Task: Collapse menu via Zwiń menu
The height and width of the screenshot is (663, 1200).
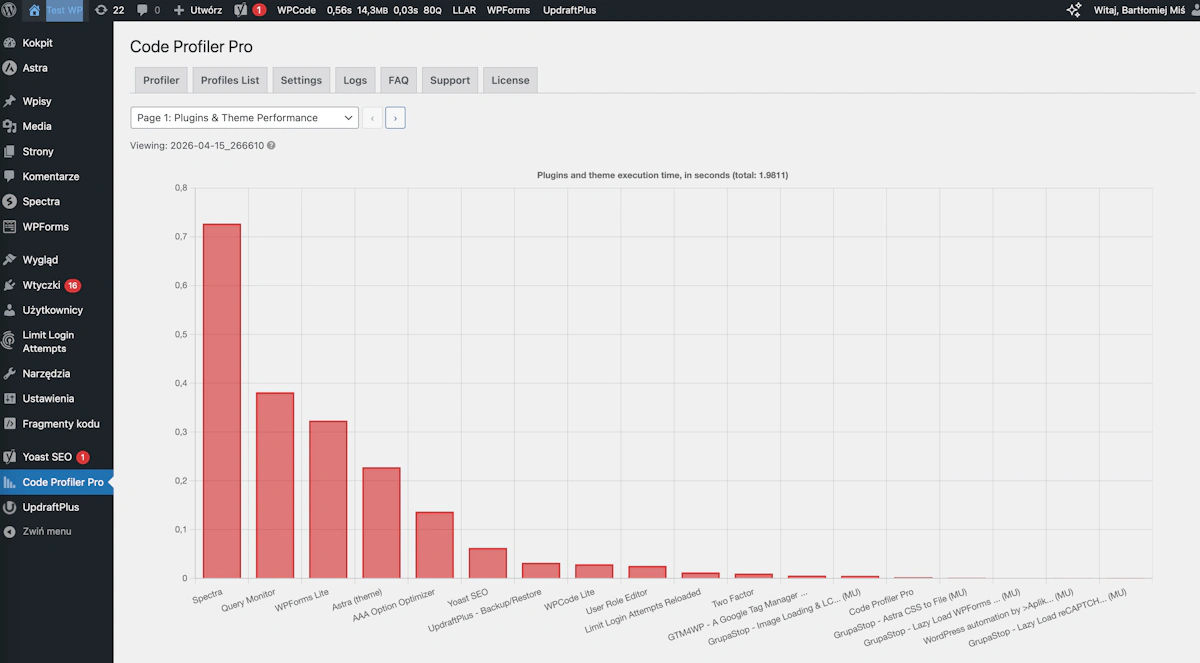Action: tap(47, 531)
